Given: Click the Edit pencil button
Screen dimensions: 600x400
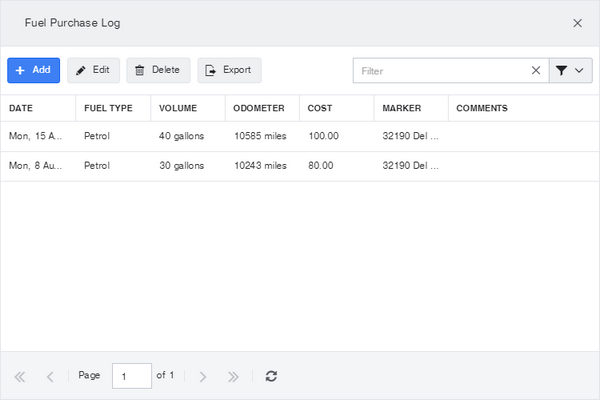Looking at the screenshot, I should coord(93,70).
